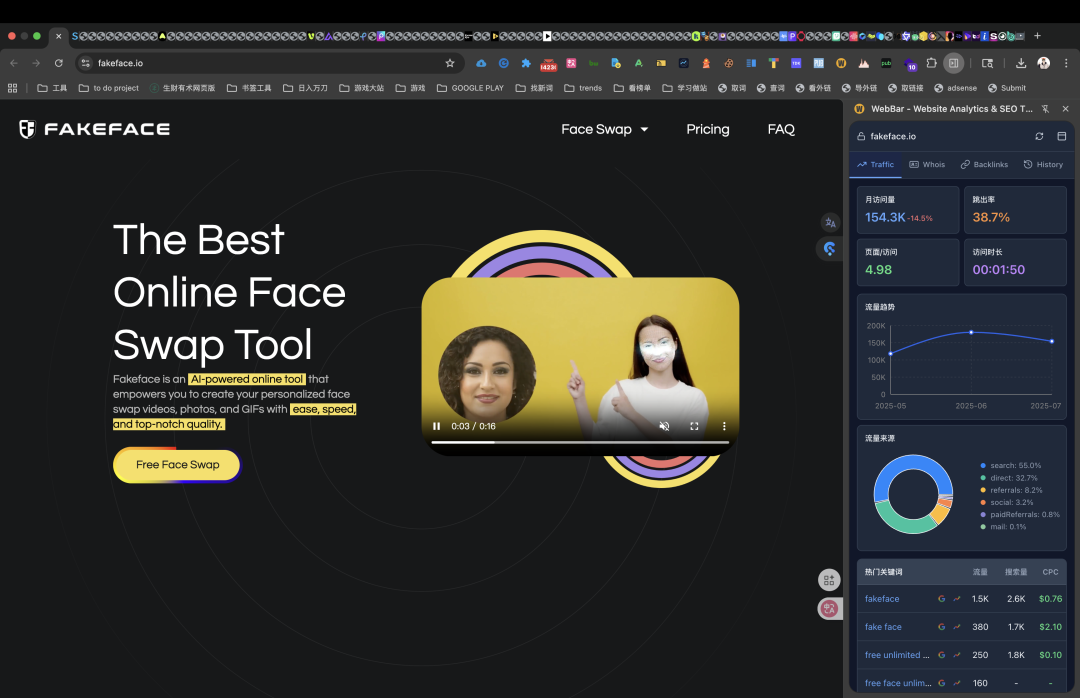The image size is (1080, 698).
Task: Click the 'pub' extension icon in toolbar
Action: coord(886,63)
